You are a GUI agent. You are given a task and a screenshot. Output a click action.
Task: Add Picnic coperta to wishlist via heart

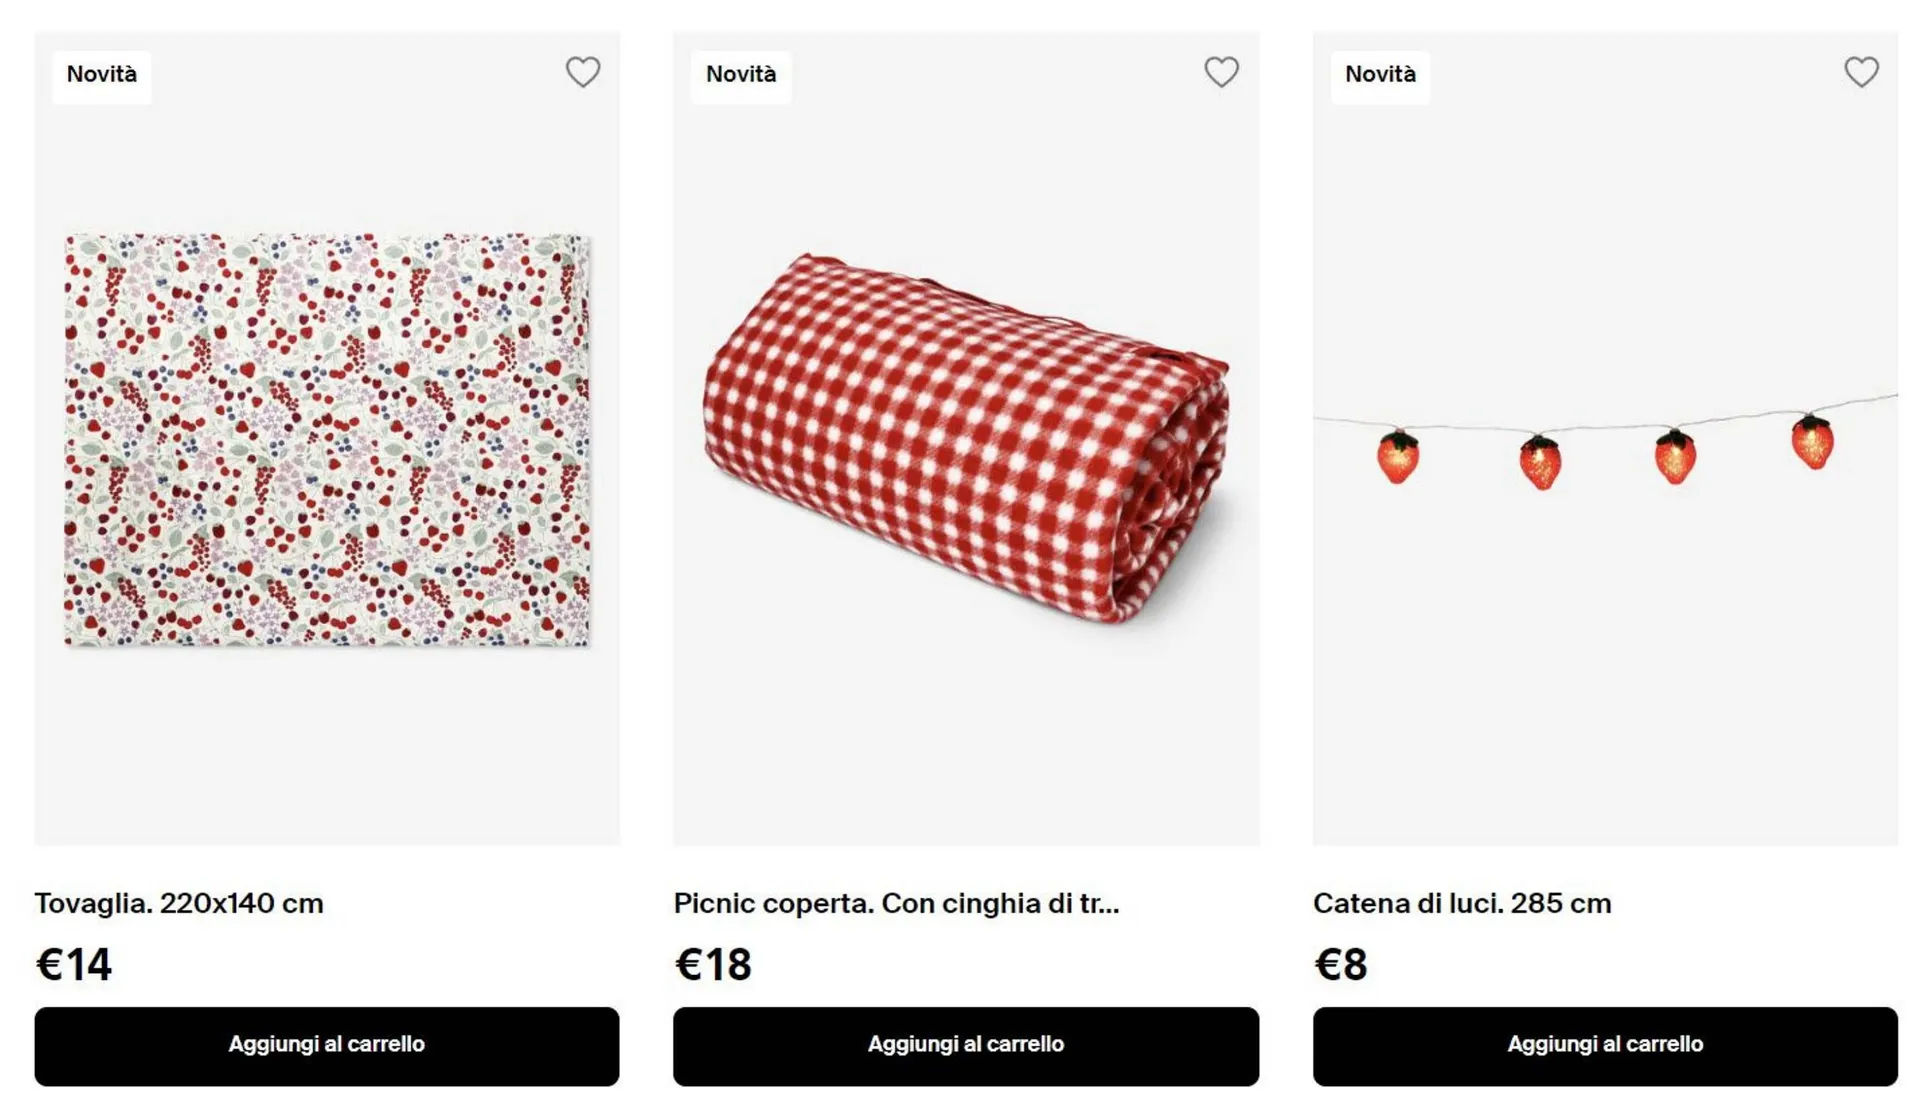pos(1221,72)
